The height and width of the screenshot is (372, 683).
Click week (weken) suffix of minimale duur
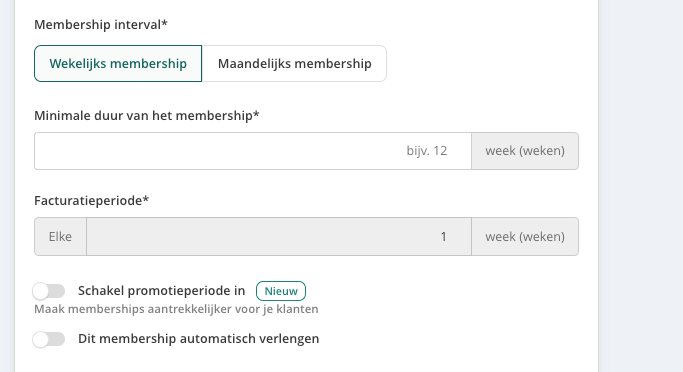click(525, 151)
